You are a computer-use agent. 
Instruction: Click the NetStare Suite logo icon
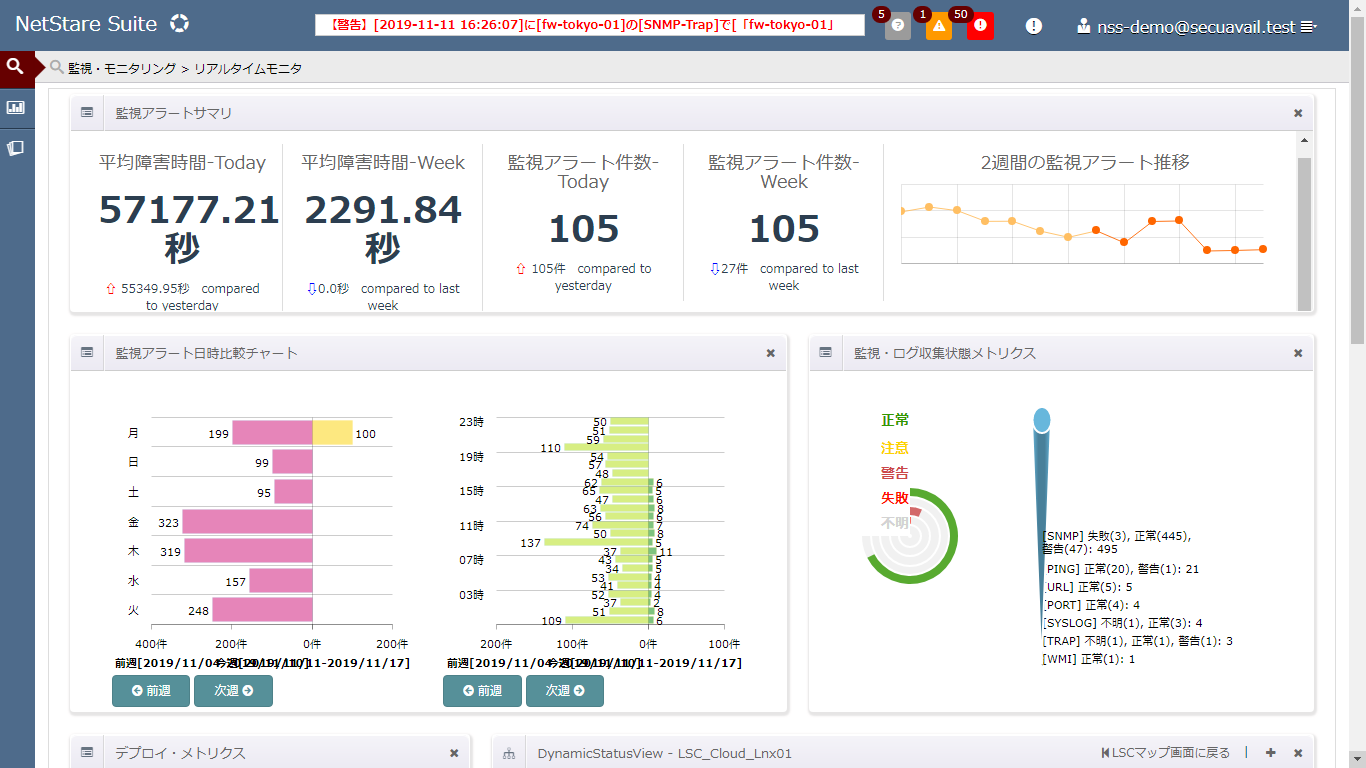click(179, 24)
